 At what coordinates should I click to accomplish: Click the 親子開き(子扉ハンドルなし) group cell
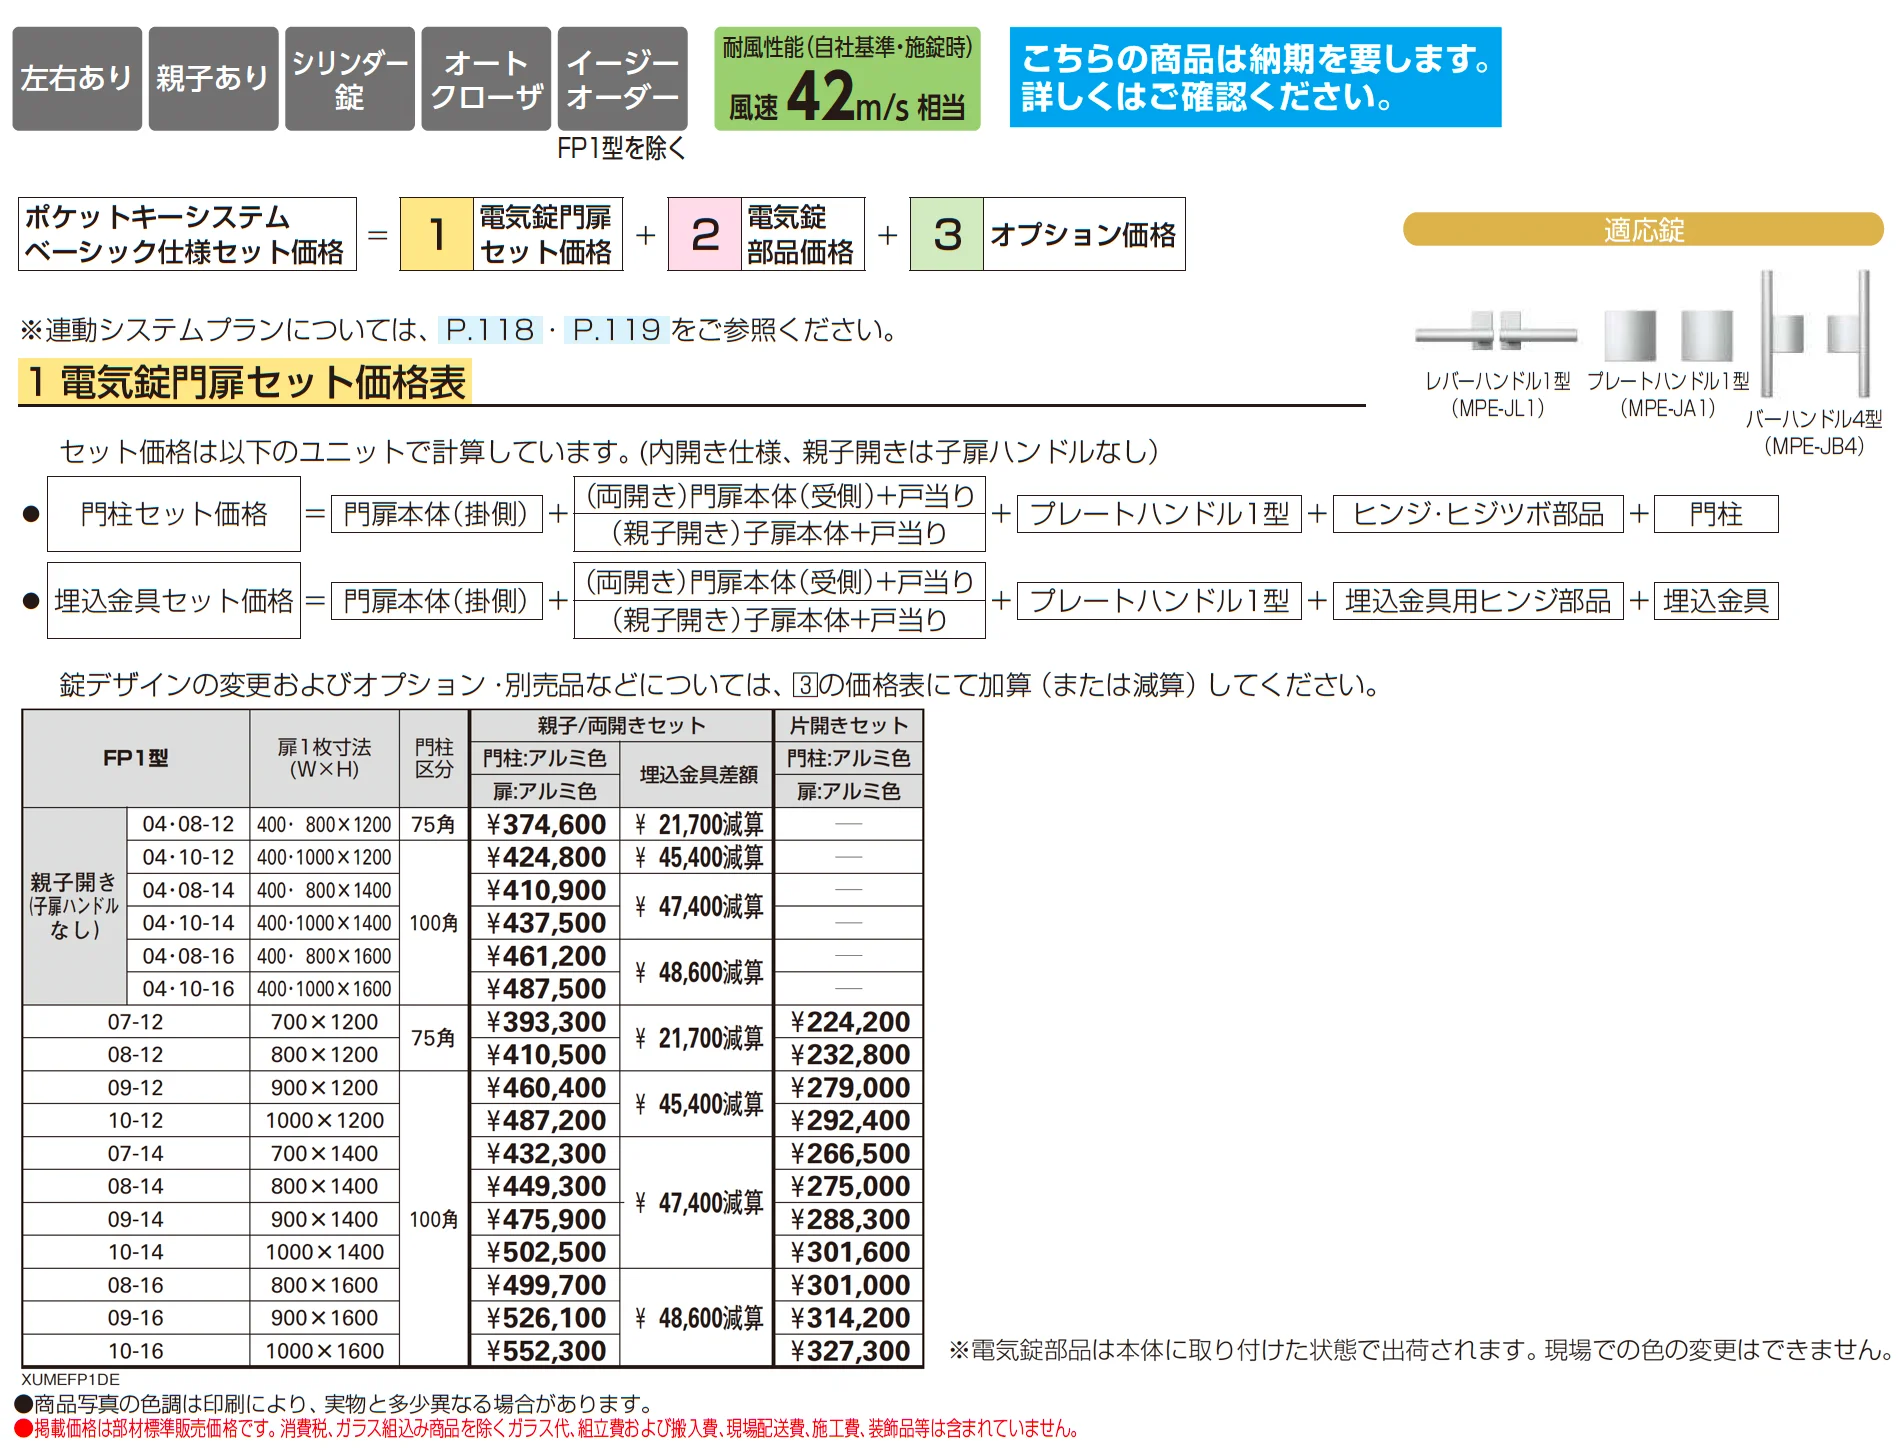pos(75,906)
